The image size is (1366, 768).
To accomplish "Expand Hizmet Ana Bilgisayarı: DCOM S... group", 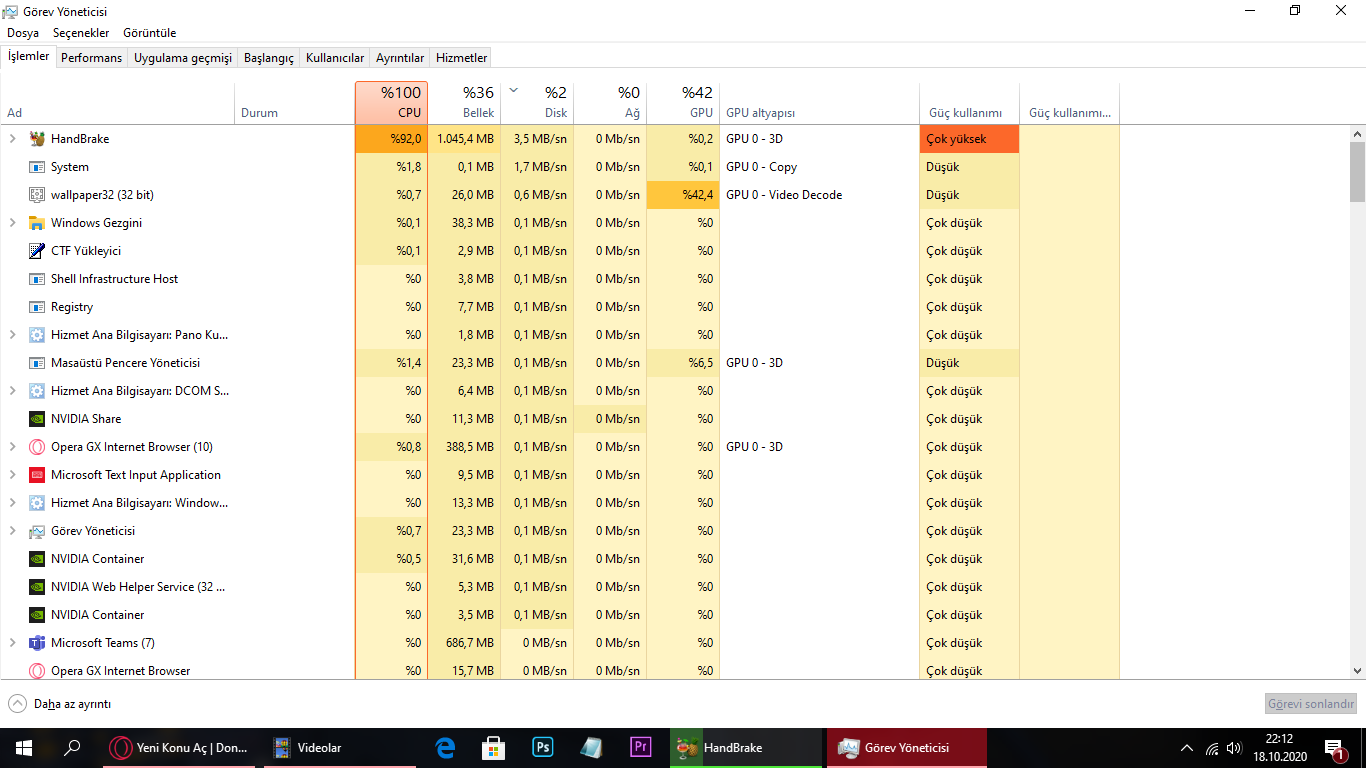I will click(x=12, y=391).
